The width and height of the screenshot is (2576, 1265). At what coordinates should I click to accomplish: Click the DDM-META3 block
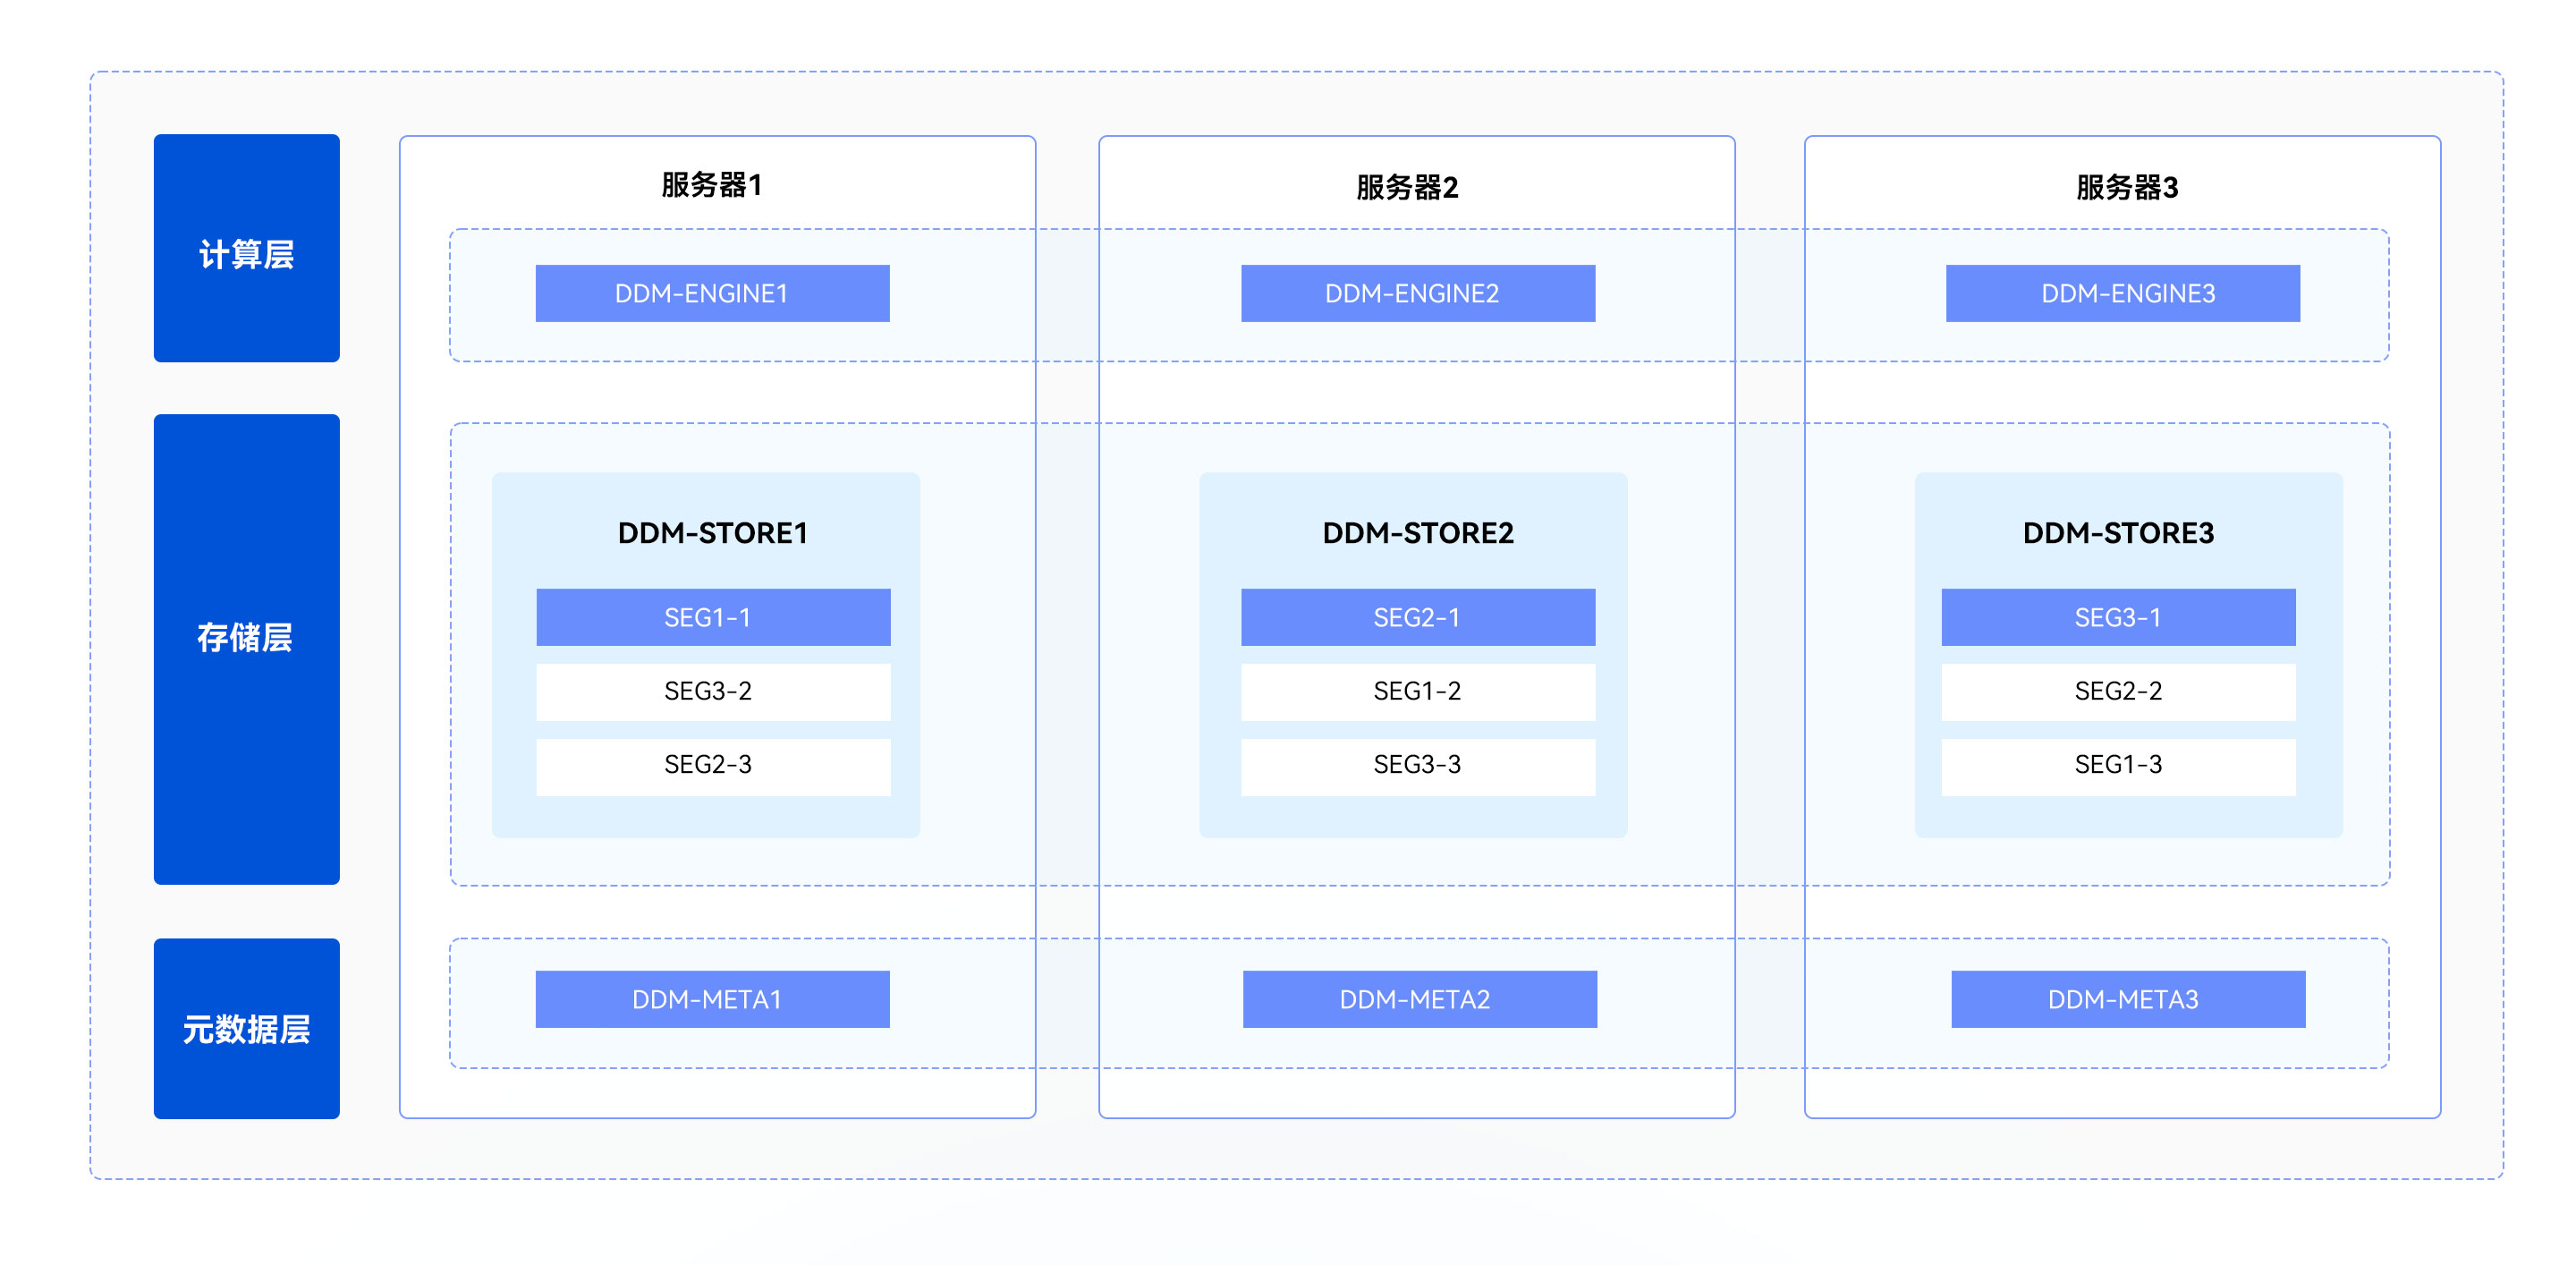pyautogui.click(x=2127, y=998)
